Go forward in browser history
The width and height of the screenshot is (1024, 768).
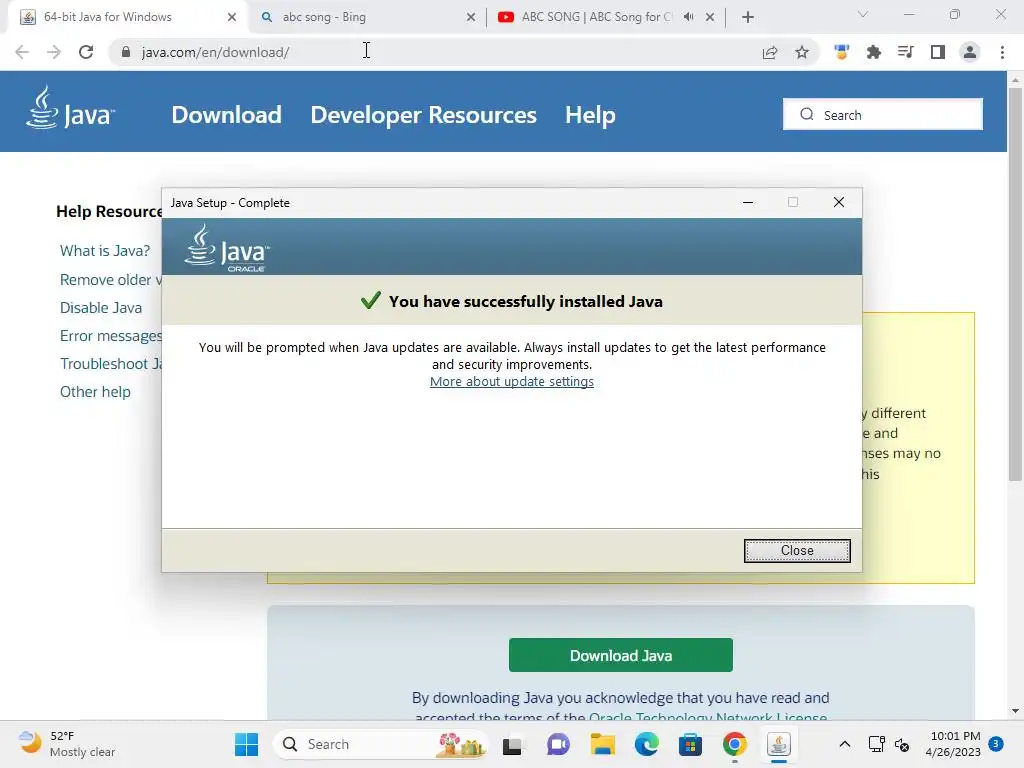(x=54, y=52)
